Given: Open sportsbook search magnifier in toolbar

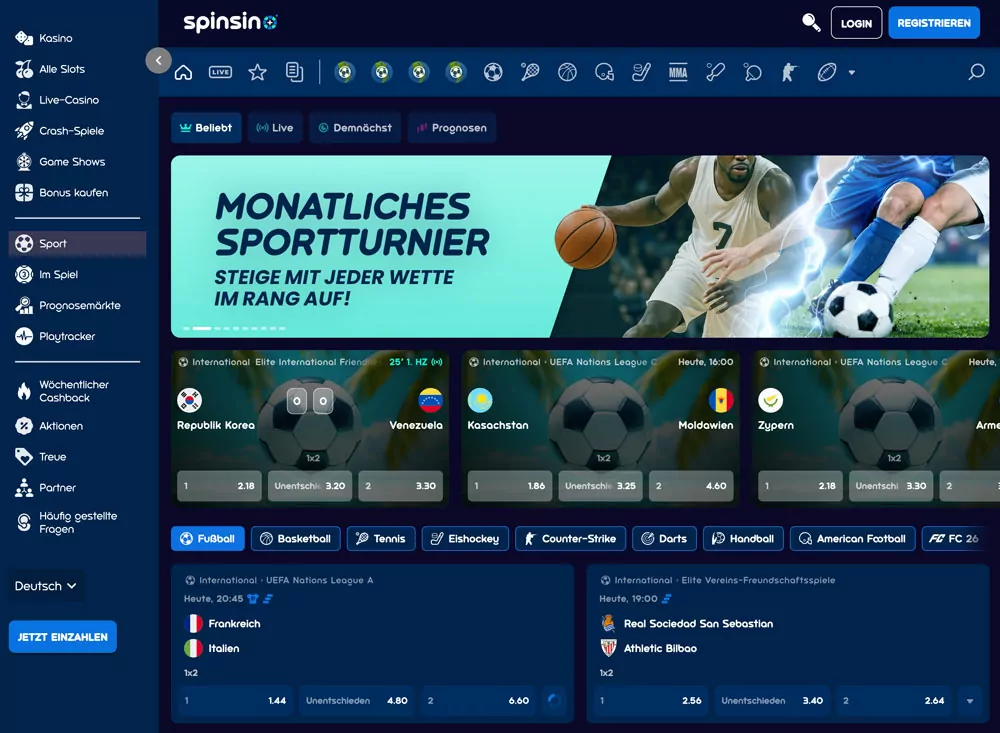Looking at the screenshot, I should [x=976, y=72].
